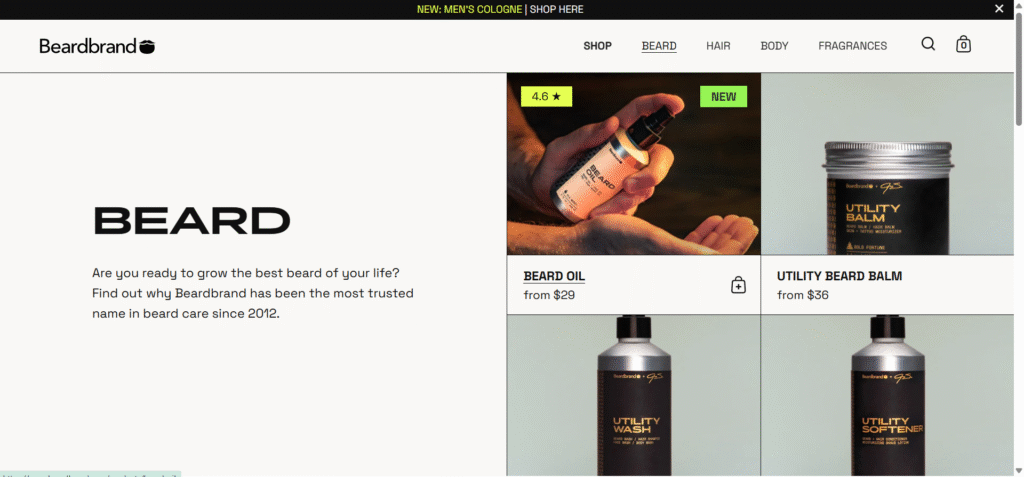Open the BEARD OIL product link
This screenshot has height=477, width=1024.
coord(554,276)
